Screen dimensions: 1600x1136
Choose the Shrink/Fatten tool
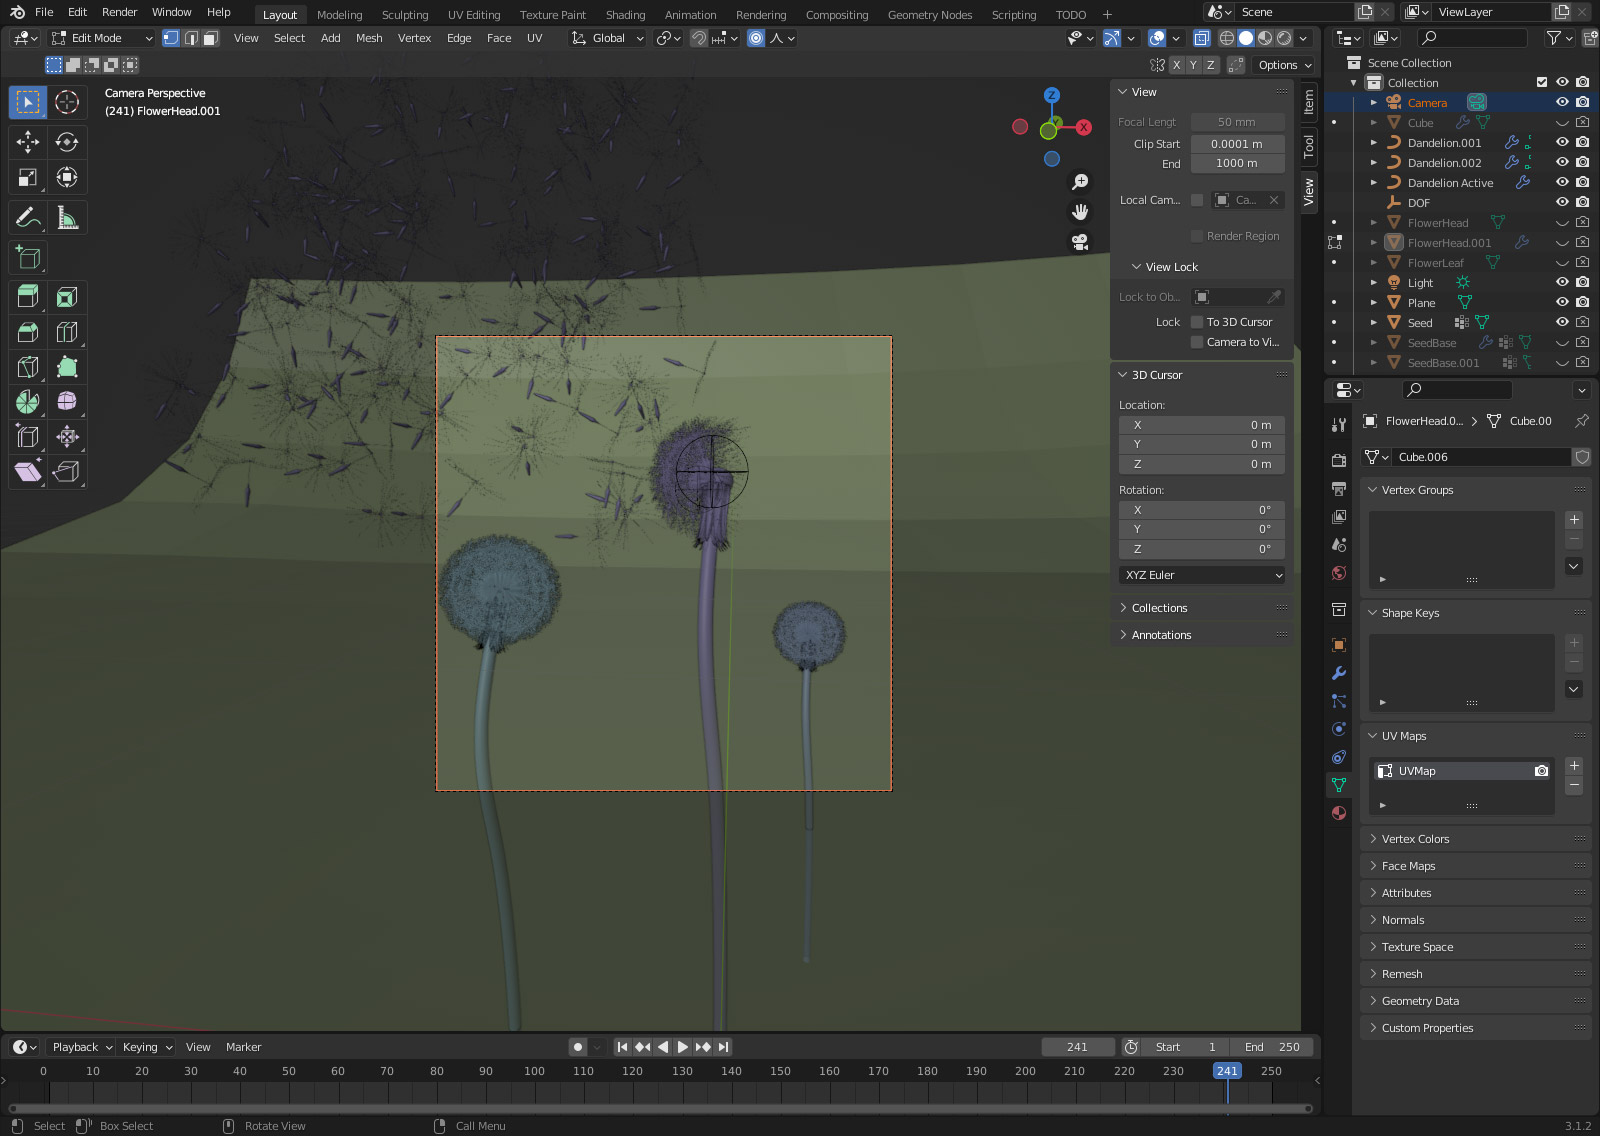click(67, 437)
